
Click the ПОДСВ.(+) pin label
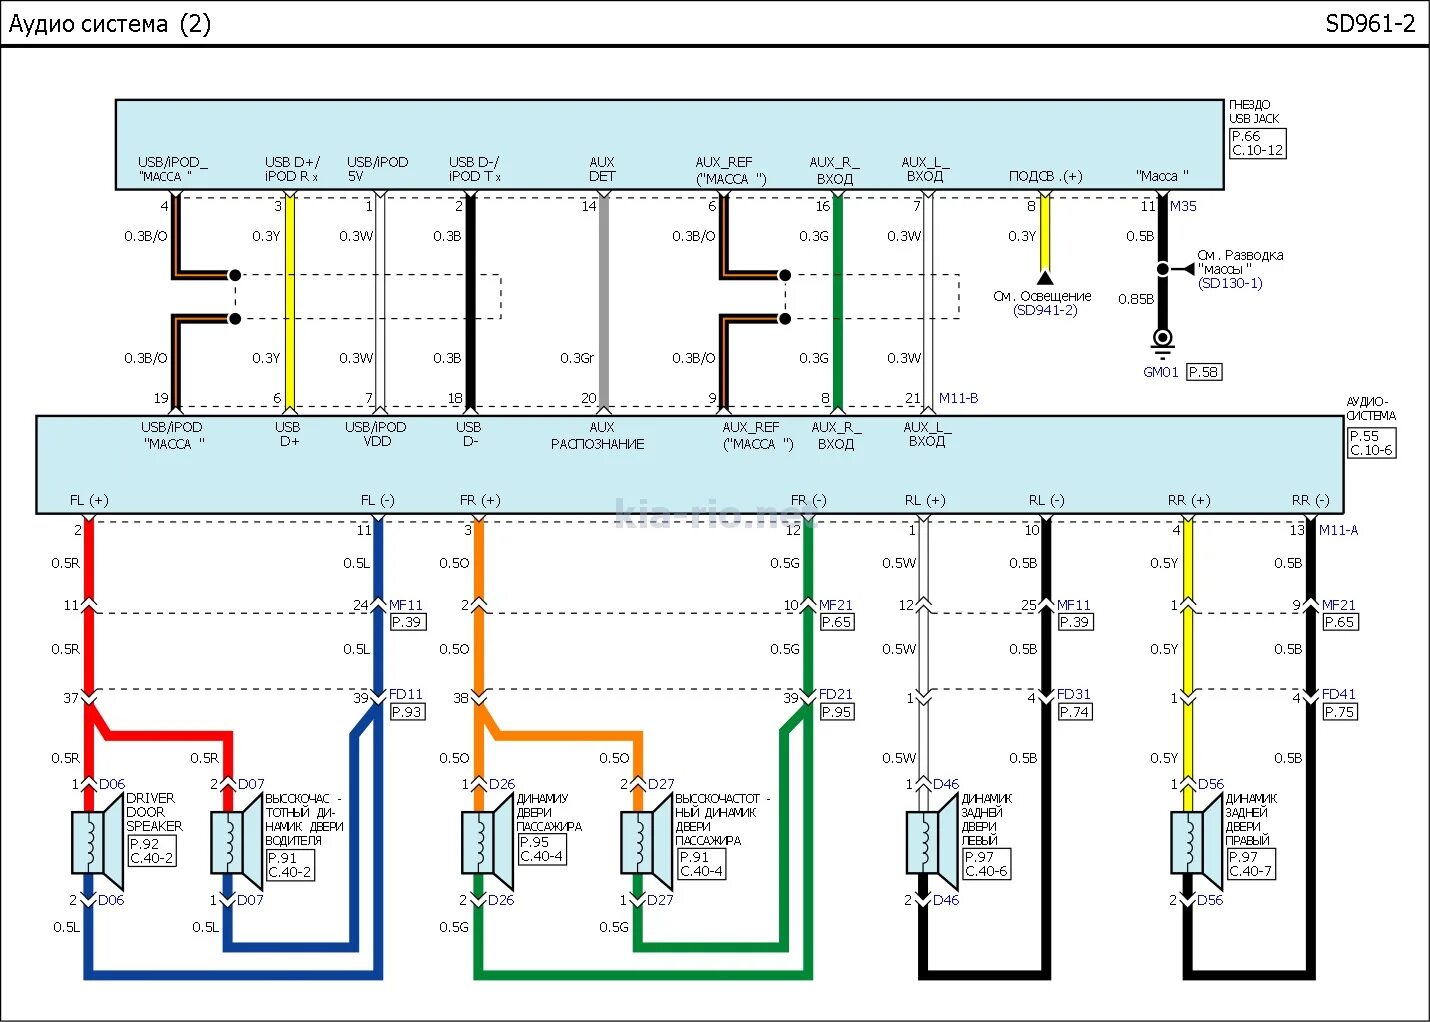(x=1045, y=176)
